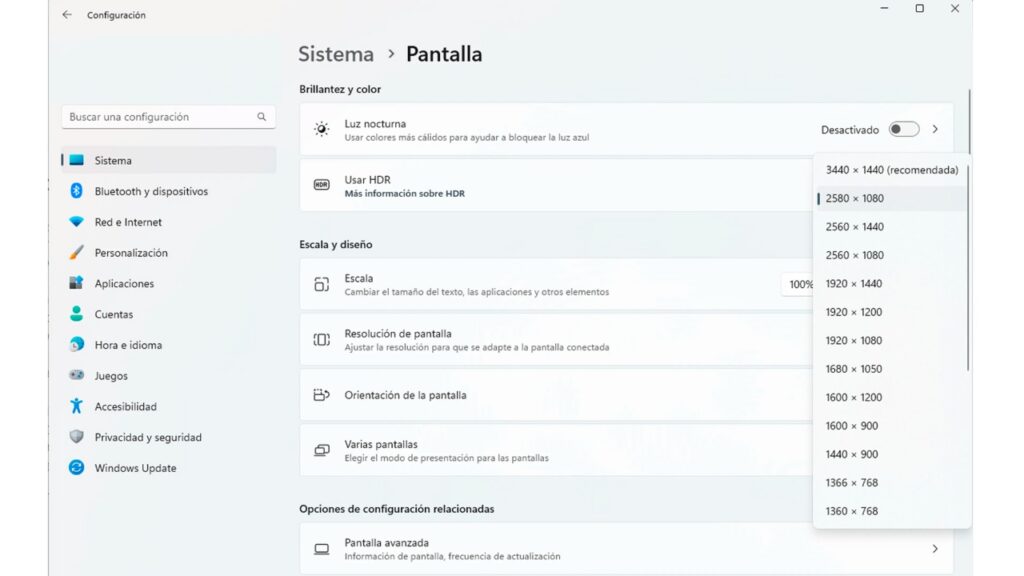Go to Personalización settings

(x=130, y=253)
